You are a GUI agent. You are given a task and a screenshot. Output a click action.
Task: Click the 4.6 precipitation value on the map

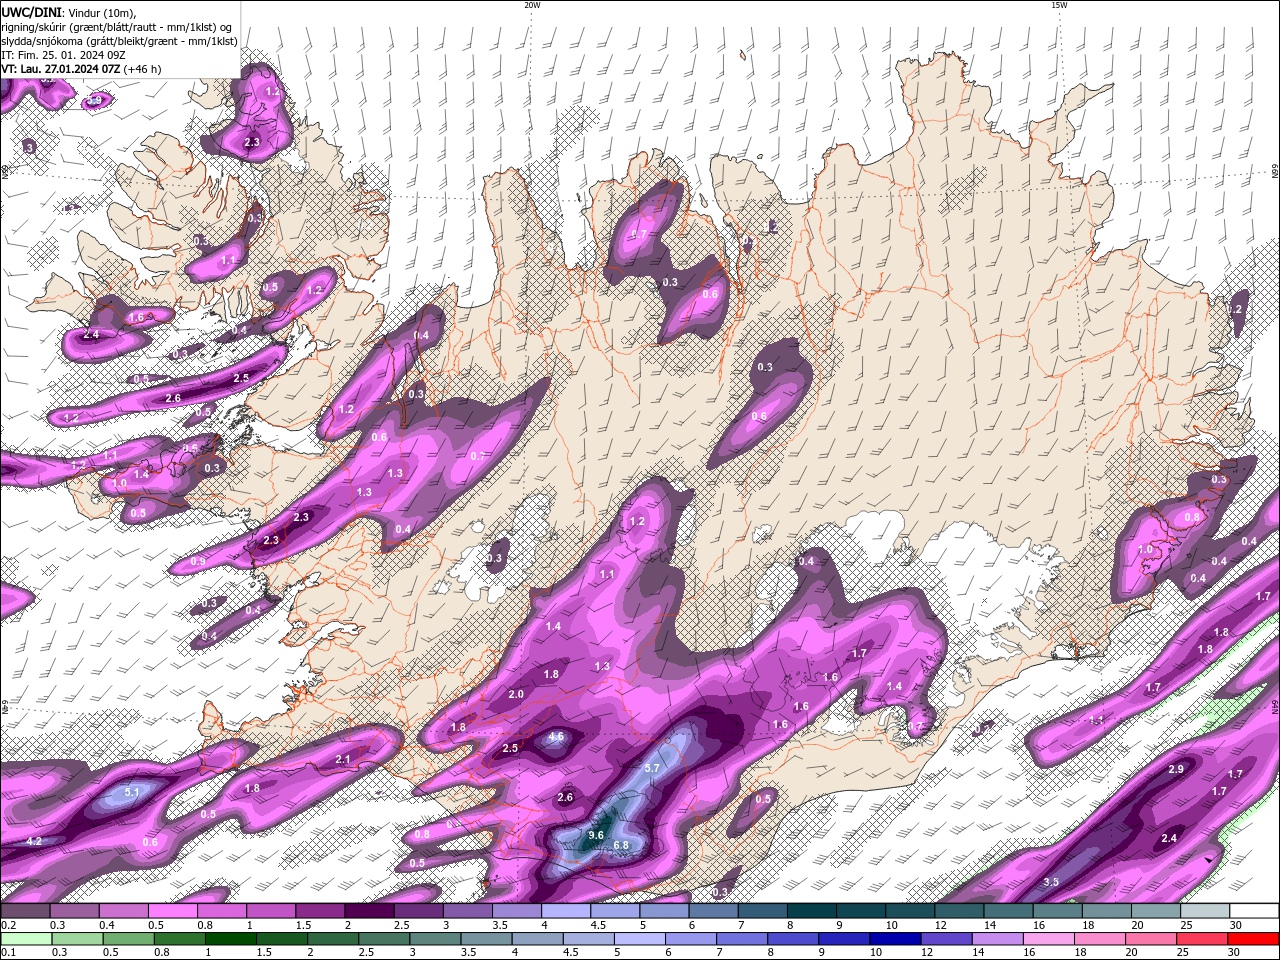(x=557, y=737)
